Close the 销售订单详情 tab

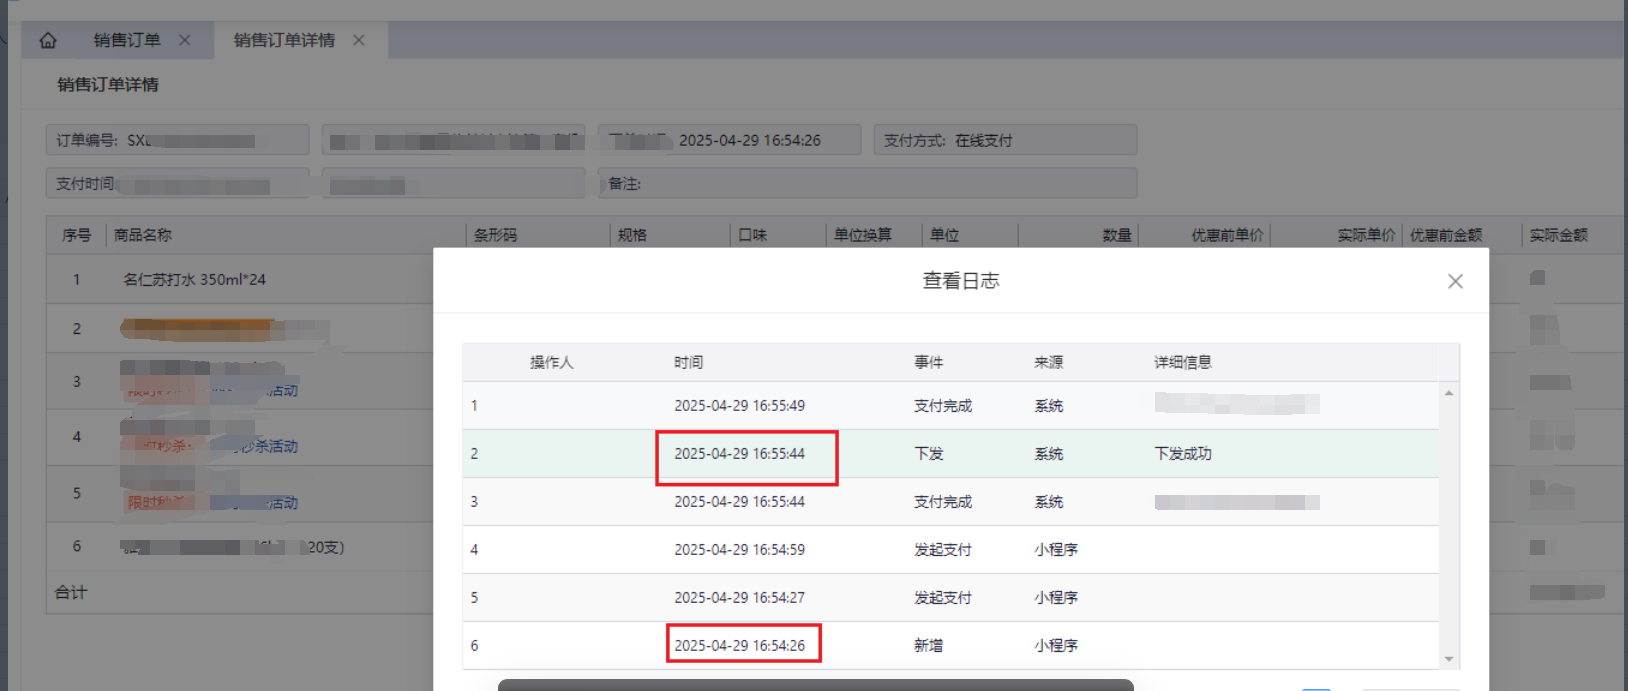[x=359, y=40]
